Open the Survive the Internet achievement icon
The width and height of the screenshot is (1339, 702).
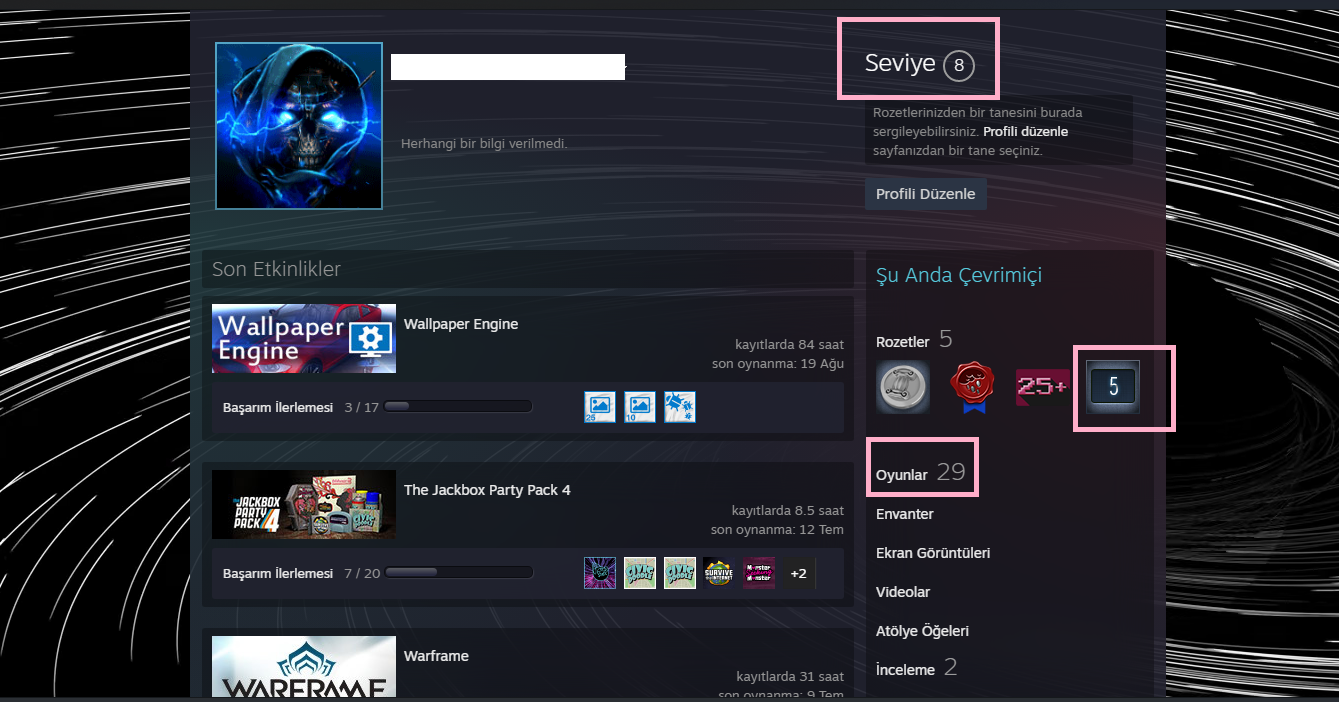tap(719, 573)
